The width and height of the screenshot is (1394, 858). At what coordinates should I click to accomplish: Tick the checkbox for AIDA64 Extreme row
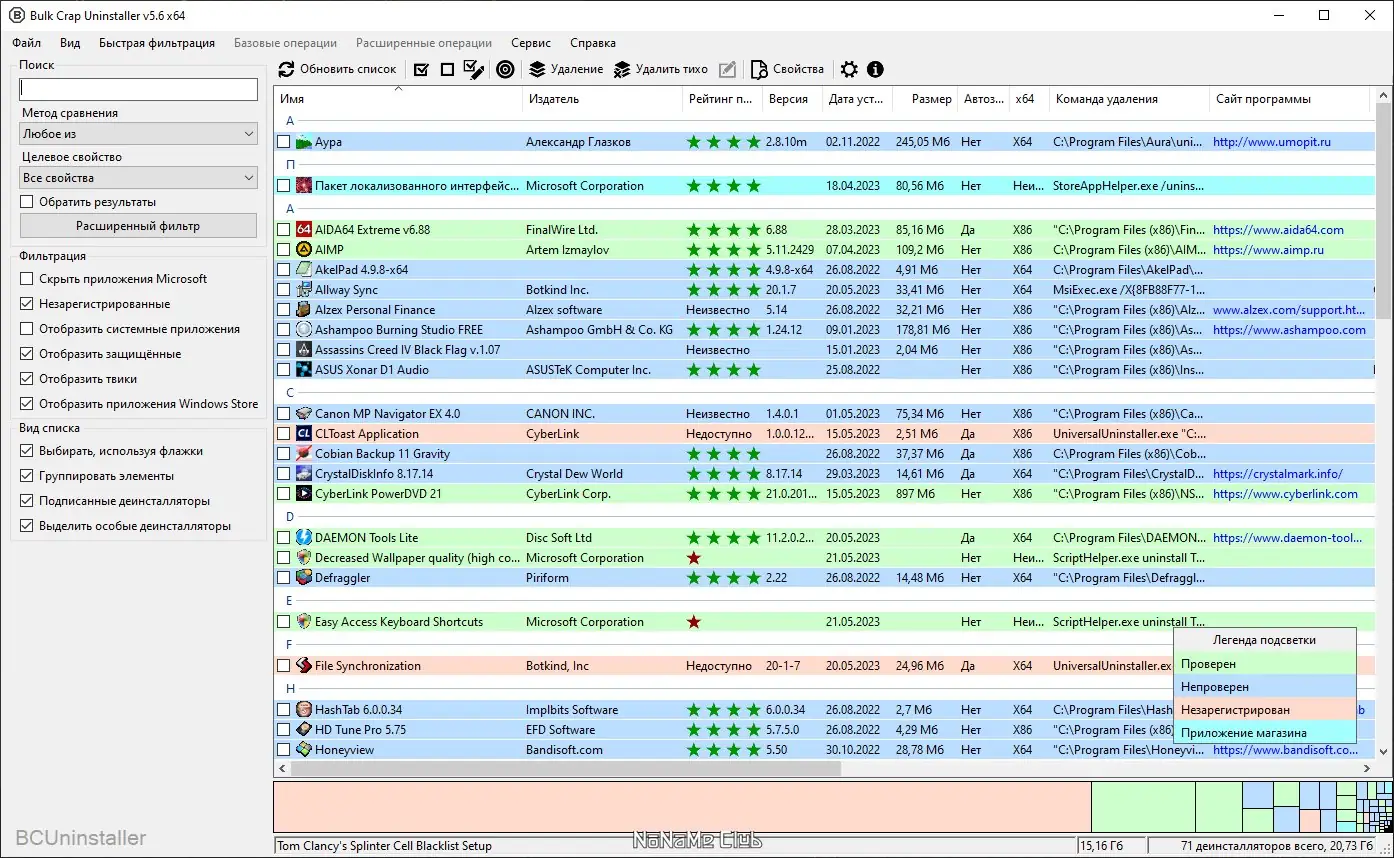click(284, 230)
